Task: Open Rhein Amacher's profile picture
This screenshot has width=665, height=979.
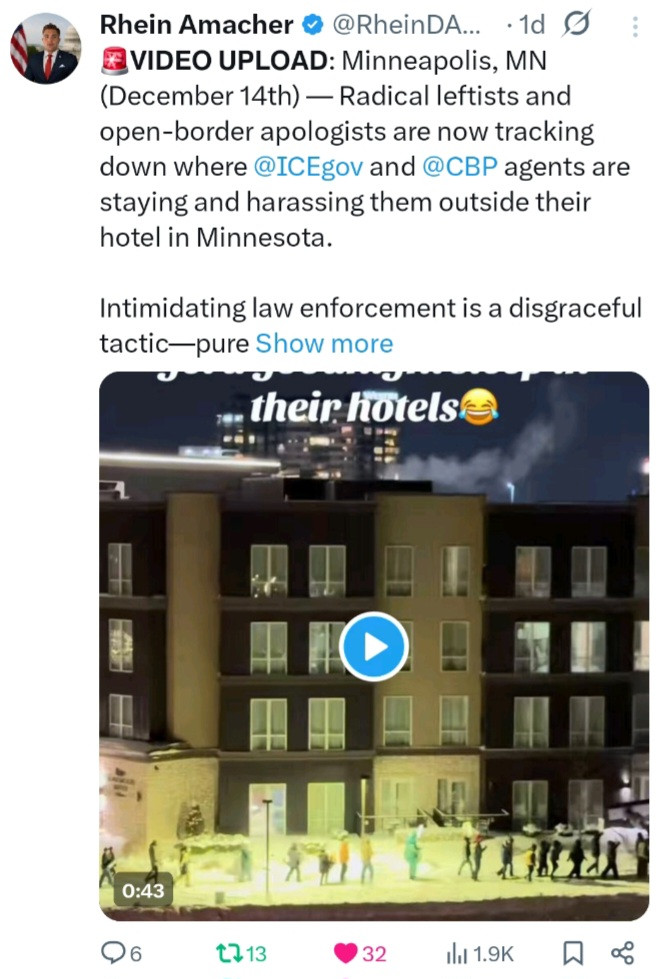Action: [x=46, y=49]
